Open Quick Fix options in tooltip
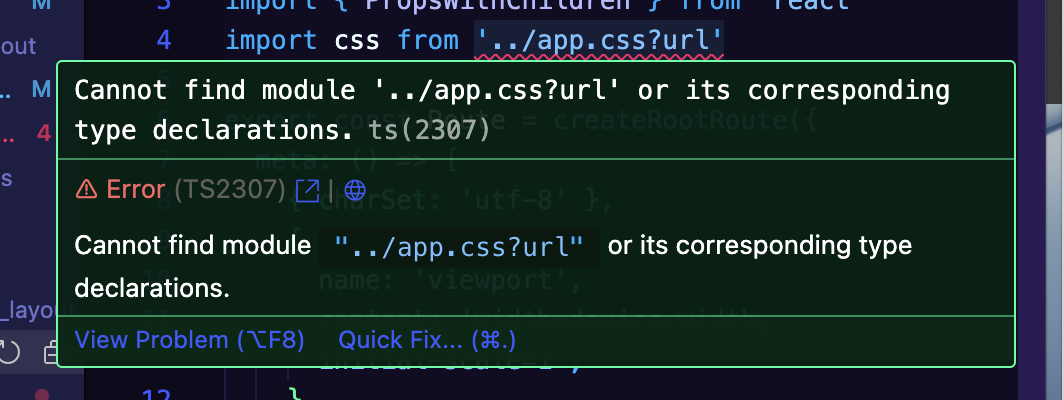The height and width of the screenshot is (400, 1064). point(427,340)
